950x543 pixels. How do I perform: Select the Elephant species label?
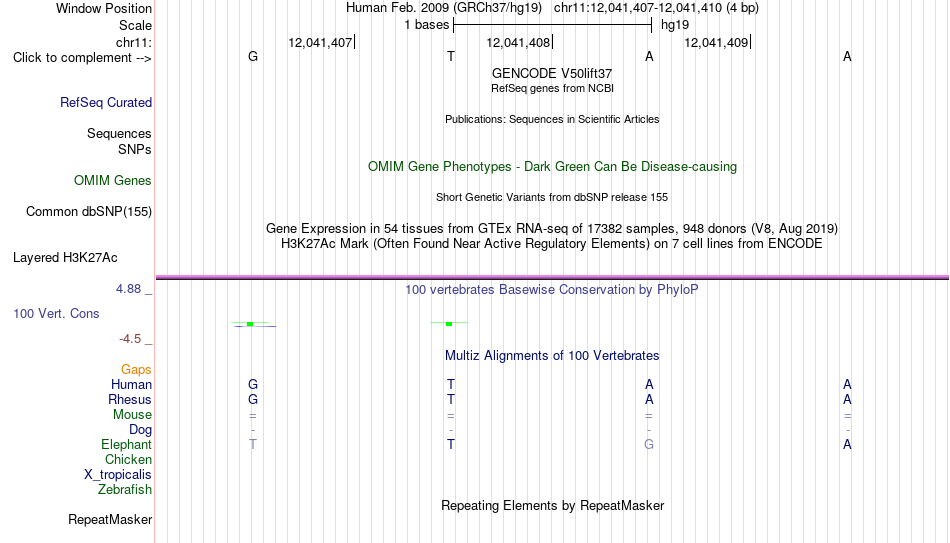[x=126, y=445]
